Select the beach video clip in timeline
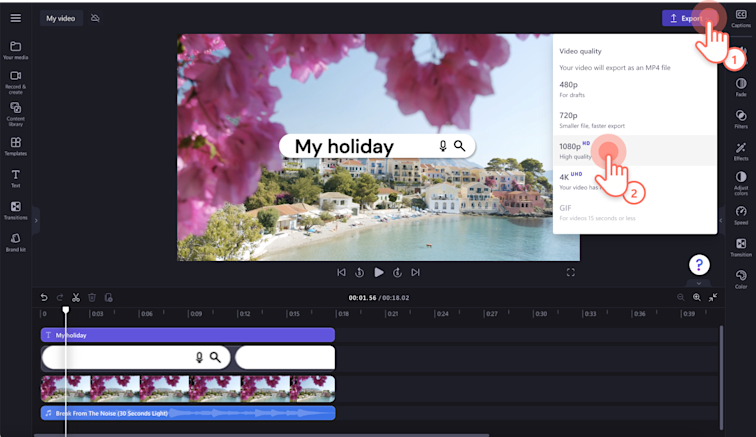Image resolution: width=756 pixels, height=437 pixels. [188, 389]
